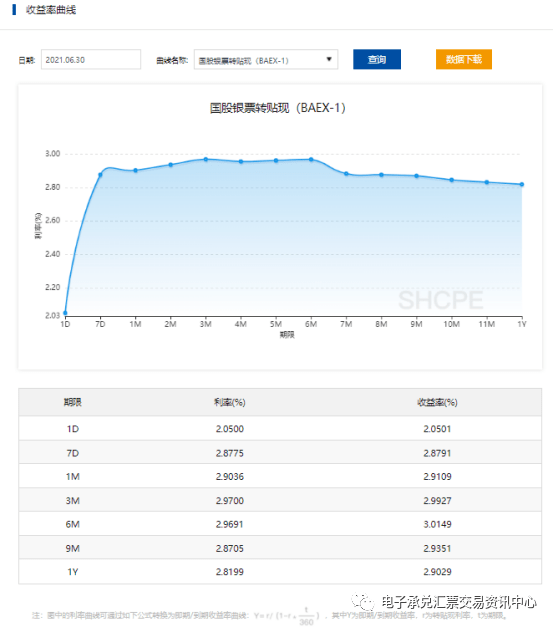This screenshot has width=554, height=627.
Task: Click yield value 2.9029
Action: pyautogui.click(x=438, y=572)
